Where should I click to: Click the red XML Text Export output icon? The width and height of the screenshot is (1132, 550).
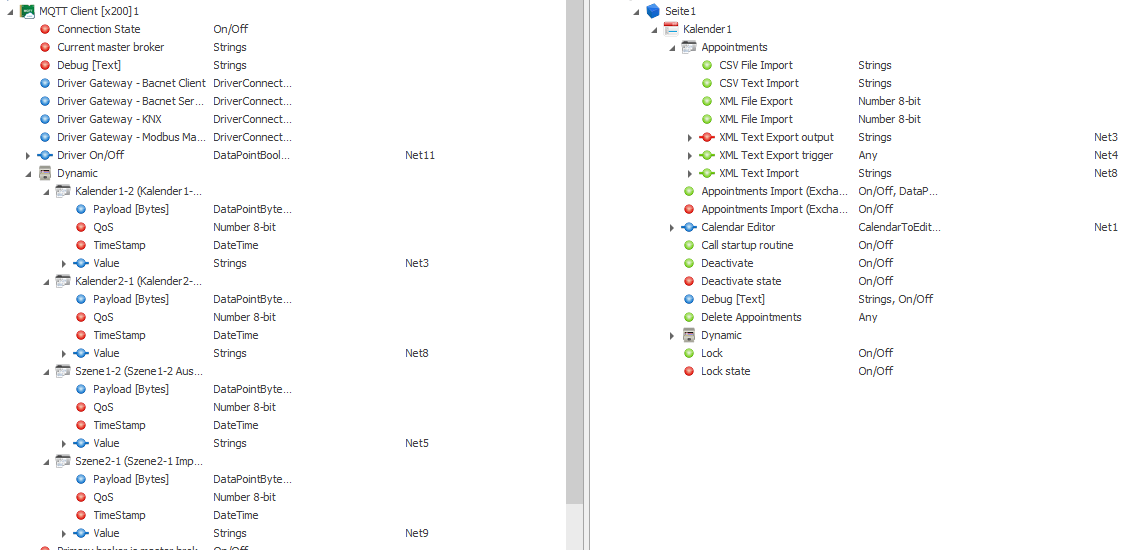point(707,137)
